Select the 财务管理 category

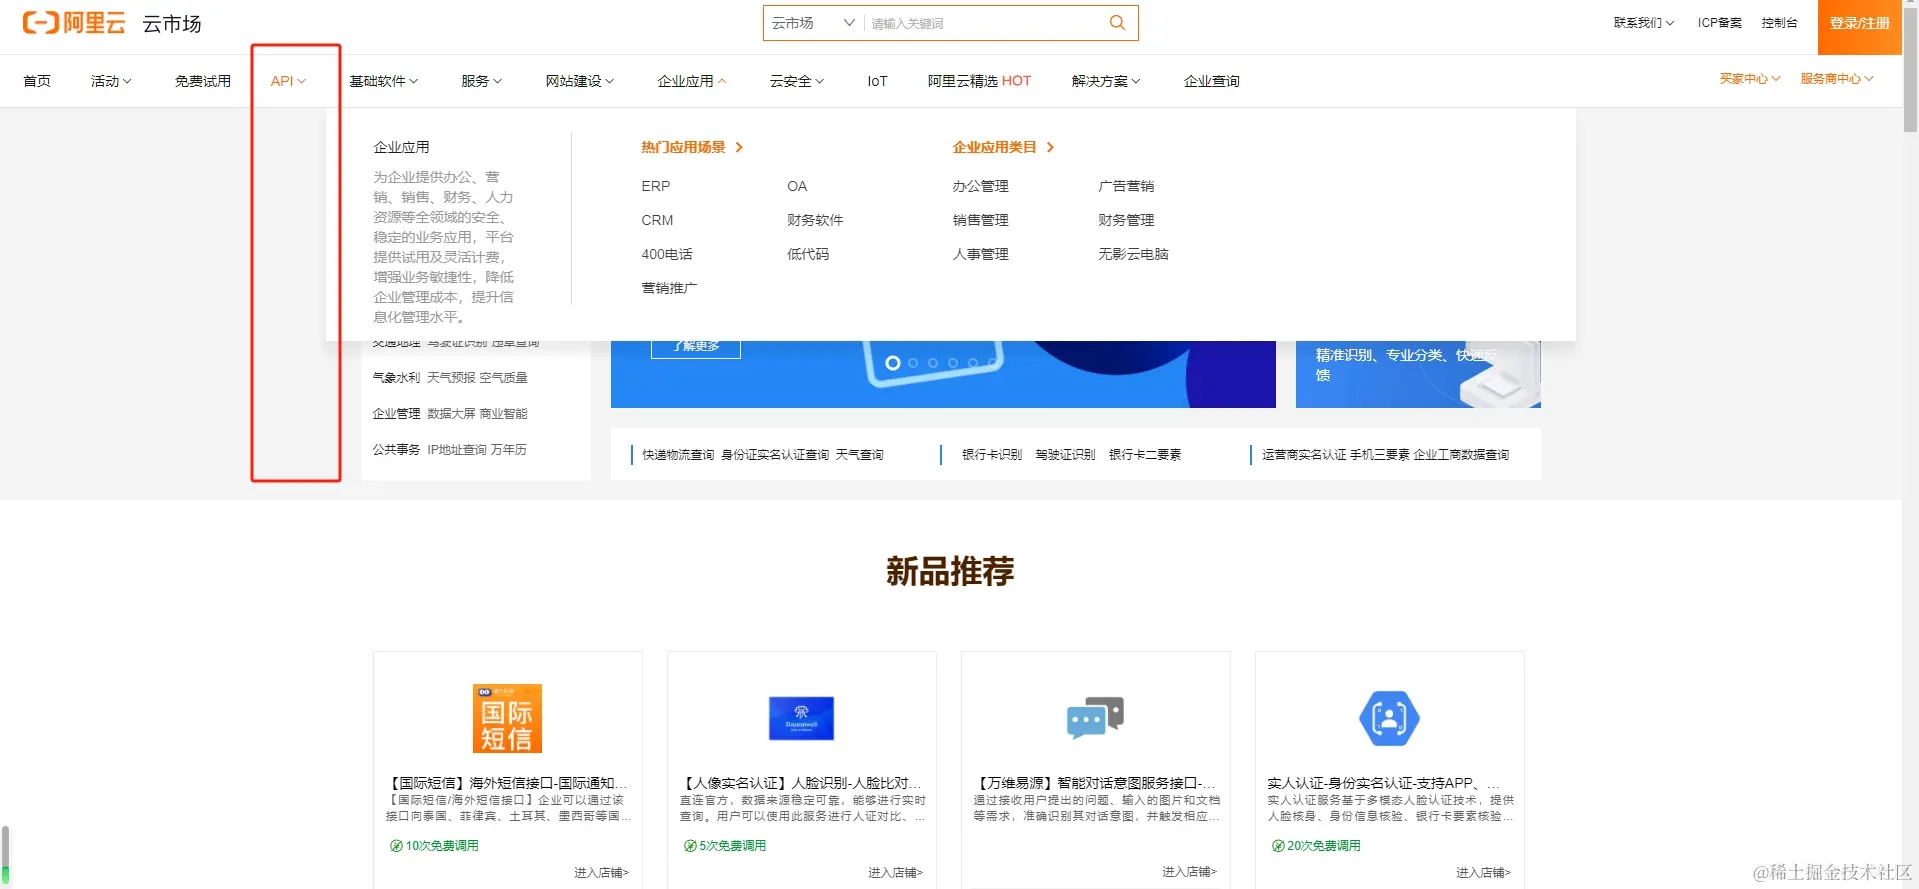coord(1126,220)
